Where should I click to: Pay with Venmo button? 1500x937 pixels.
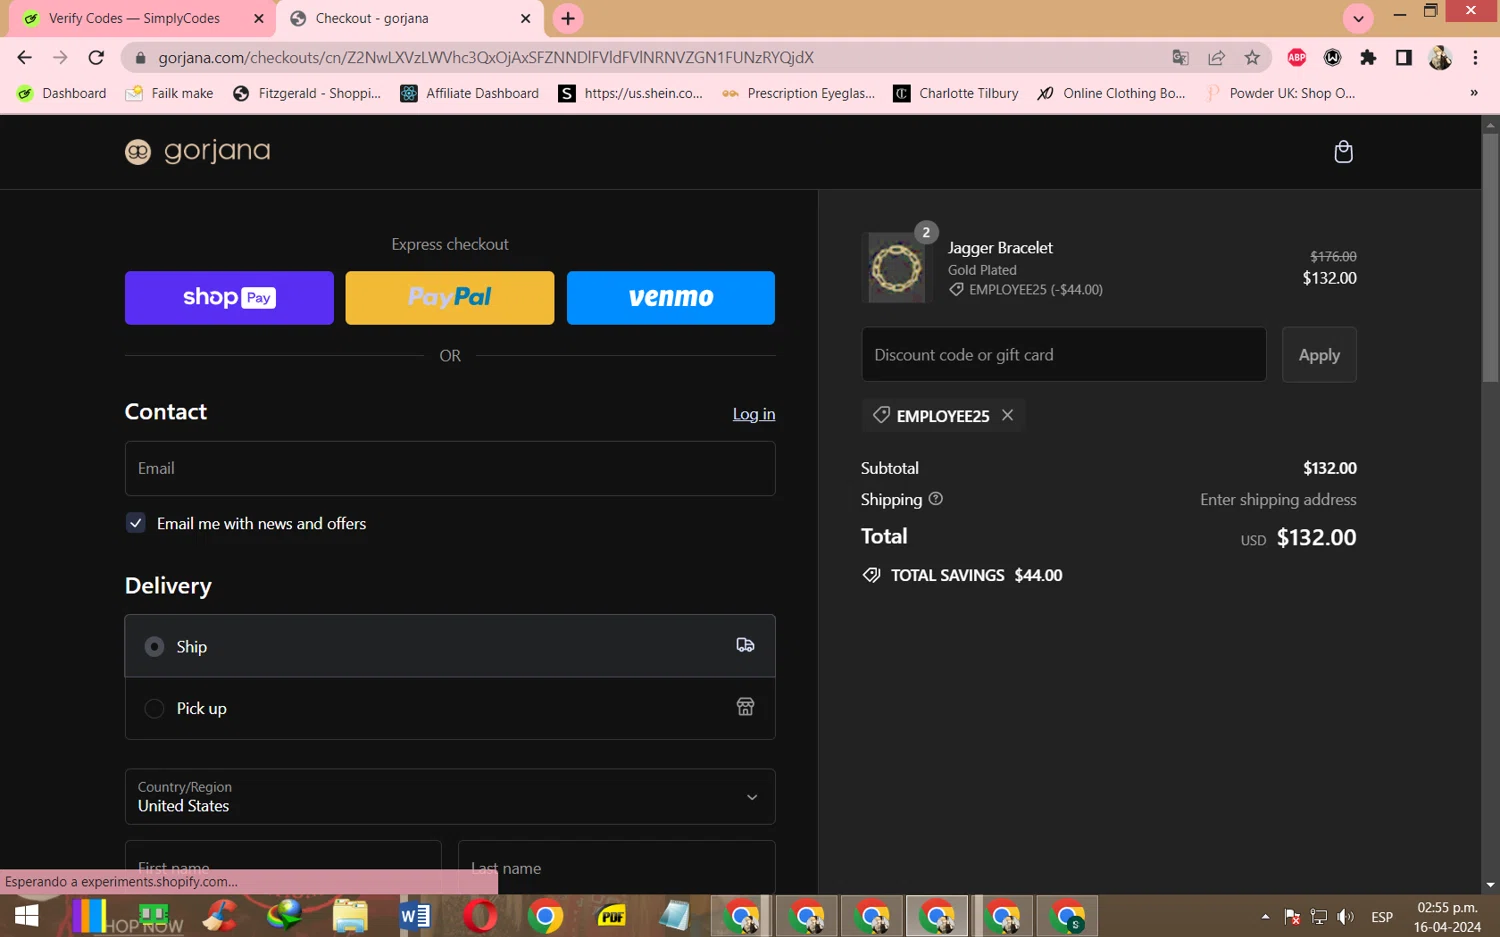[671, 297]
